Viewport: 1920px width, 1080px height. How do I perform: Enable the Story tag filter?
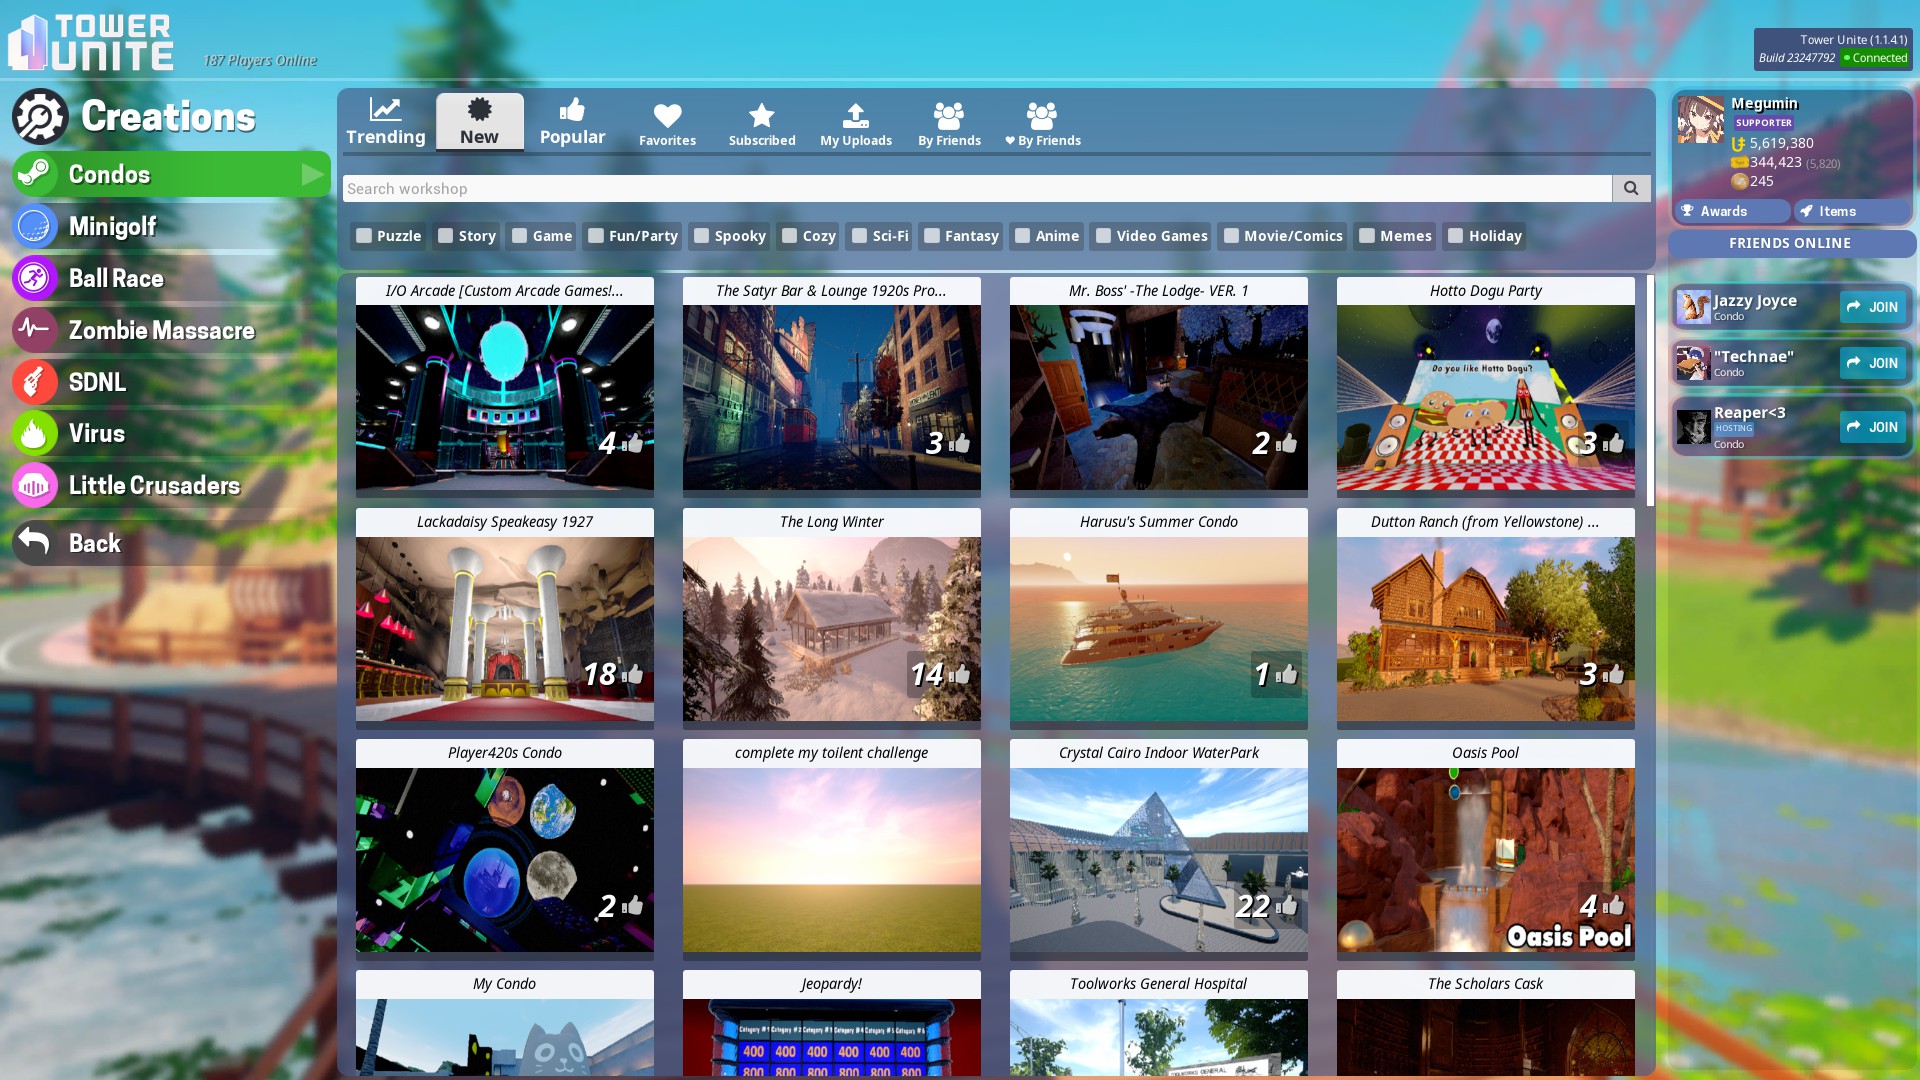coord(446,236)
